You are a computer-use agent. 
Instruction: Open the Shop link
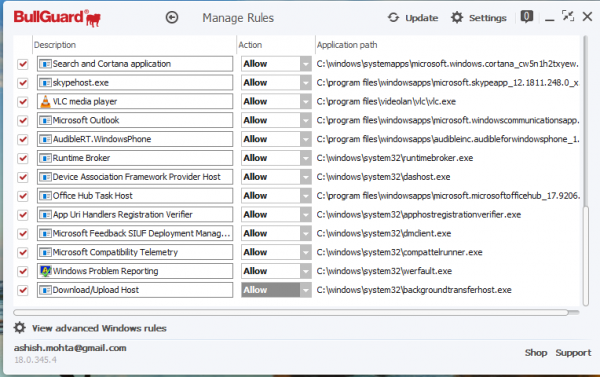[536, 353]
